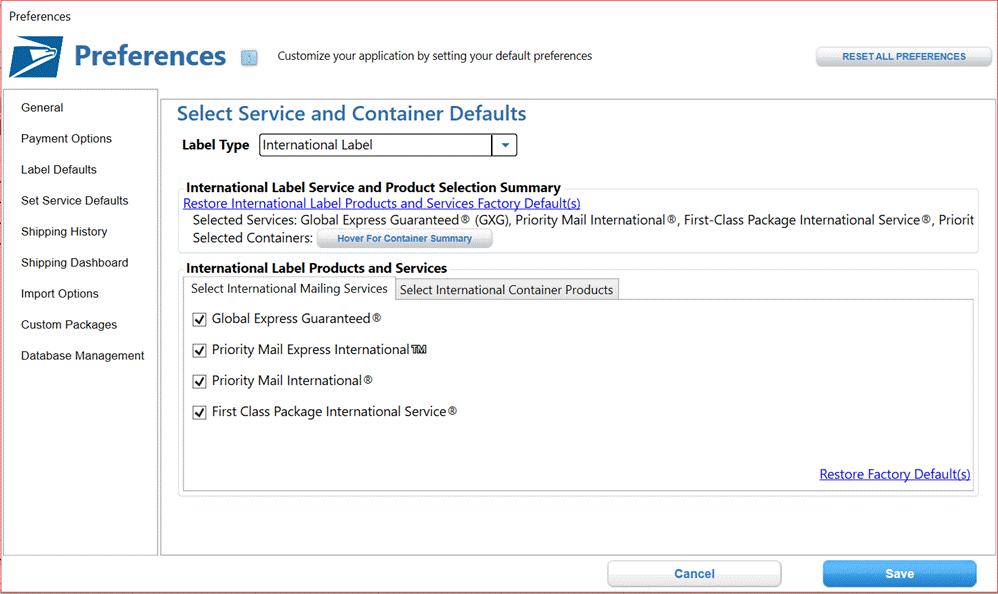
Task: Open Shipping Dashboard section
Action: pyautogui.click(x=74, y=263)
